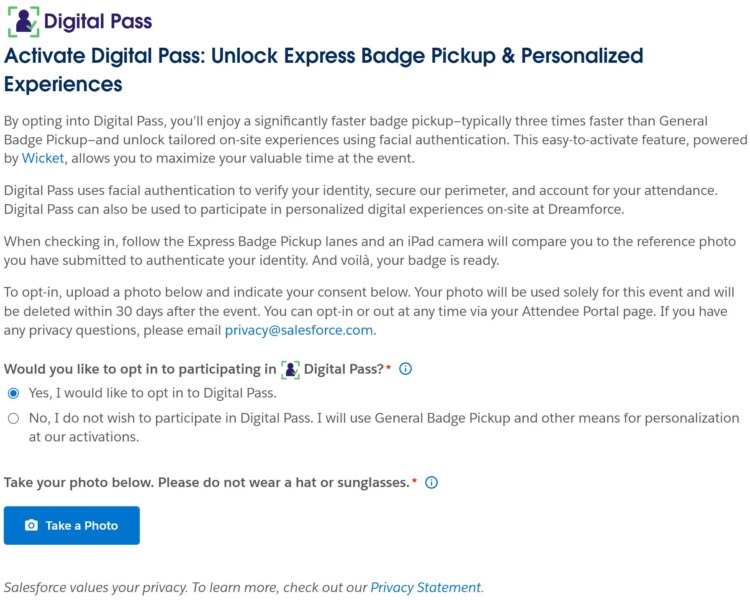
Task: Open the Privacy Statement link
Action: 425,587
